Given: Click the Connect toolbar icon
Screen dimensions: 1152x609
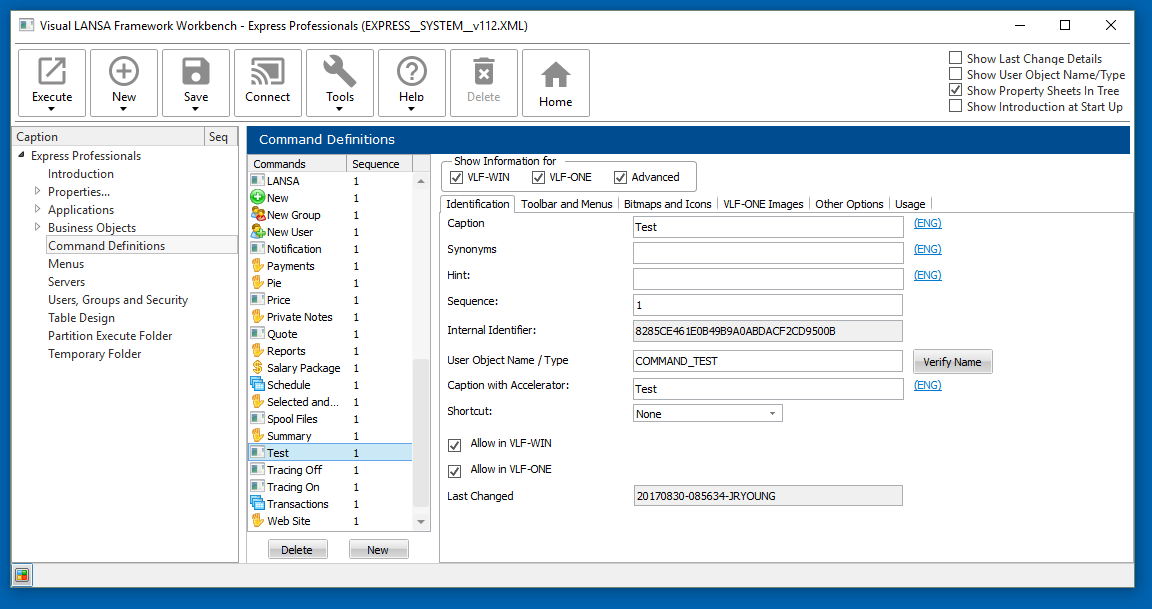Looking at the screenshot, I should coord(267,71).
